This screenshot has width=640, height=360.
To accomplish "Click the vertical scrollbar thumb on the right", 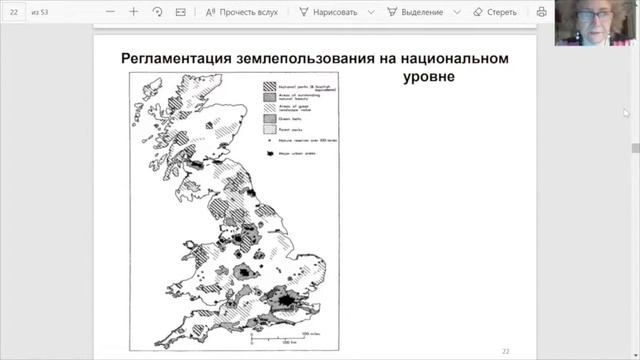I will pyautogui.click(x=636, y=148).
